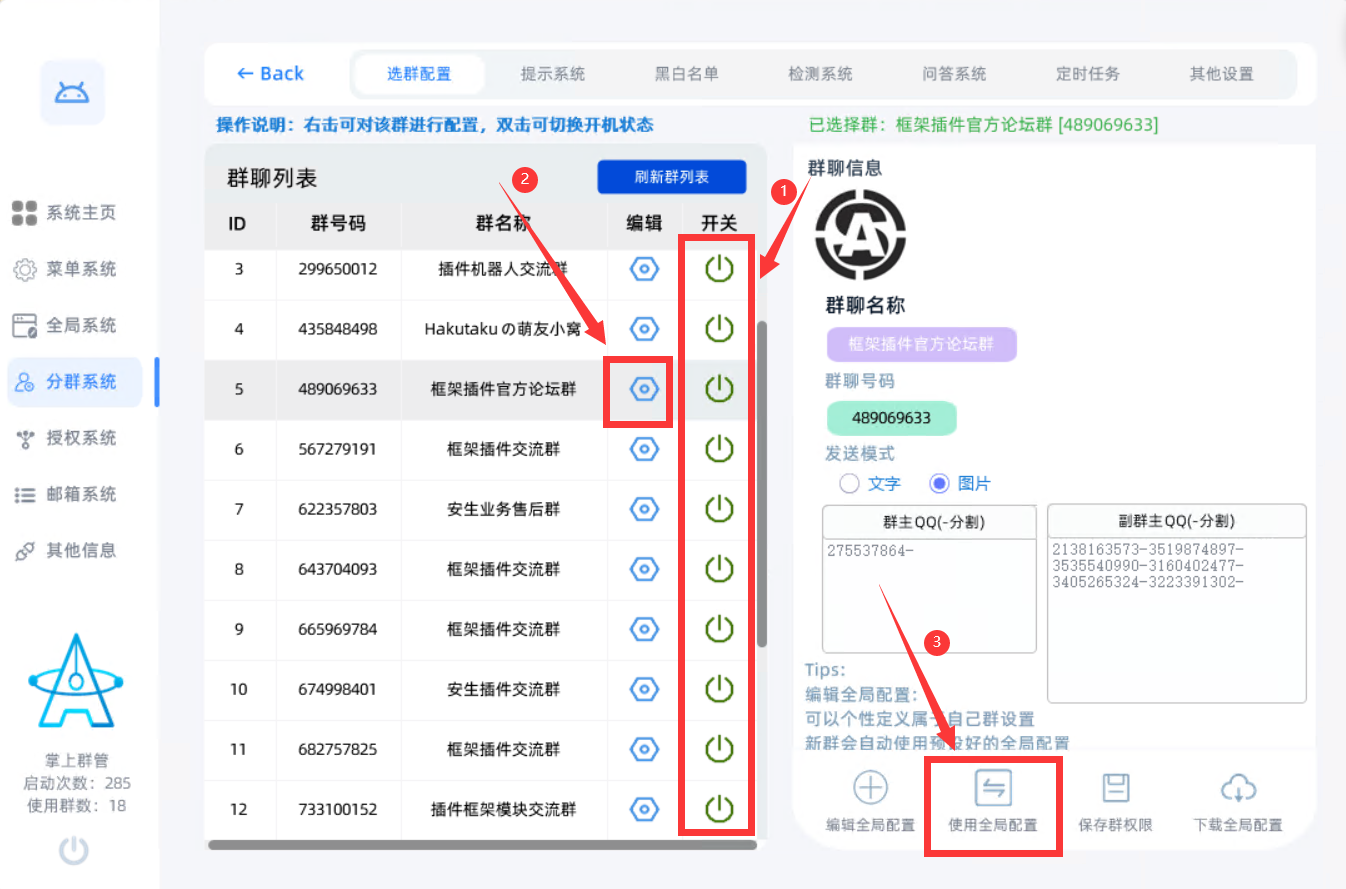
Task: Click the edit icon for group 567279191
Action: (645, 449)
